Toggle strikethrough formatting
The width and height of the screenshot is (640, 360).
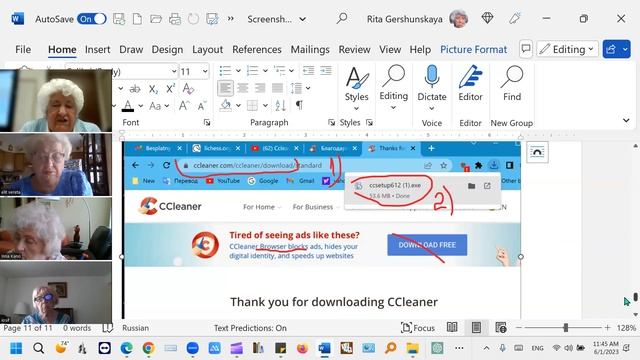pos(134,89)
